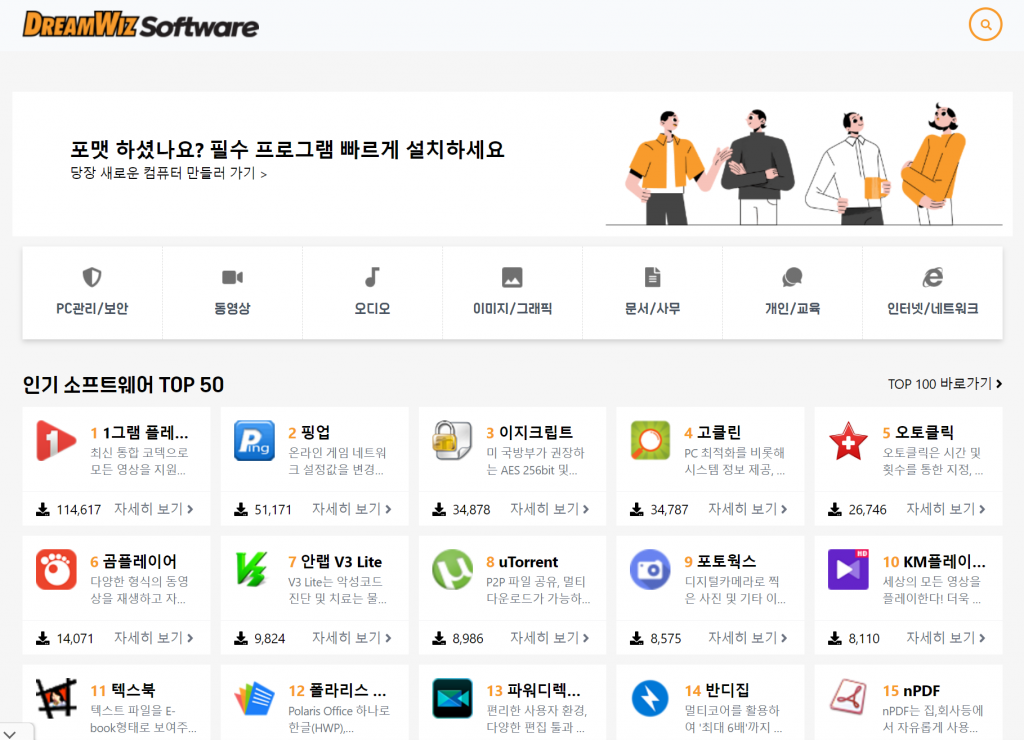Open the 파워디렉터 title text

click(543, 690)
